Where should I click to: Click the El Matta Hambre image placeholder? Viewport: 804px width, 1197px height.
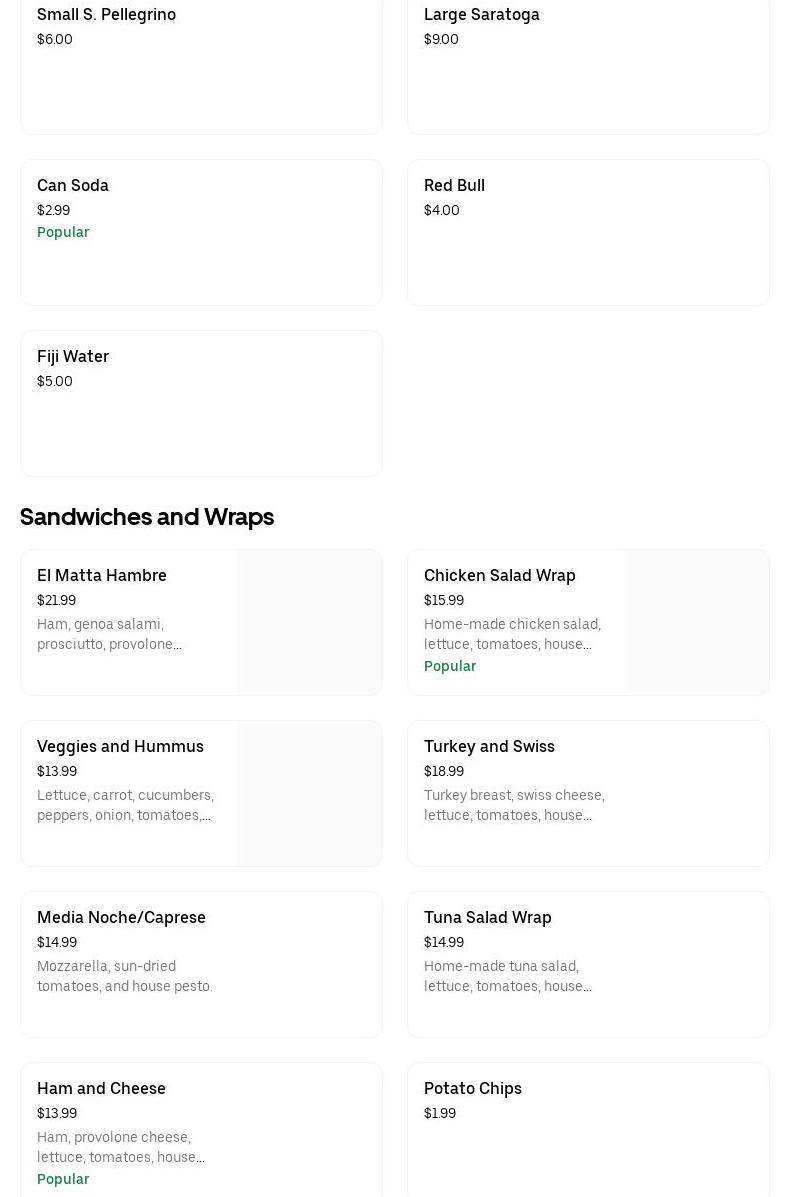point(309,622)
